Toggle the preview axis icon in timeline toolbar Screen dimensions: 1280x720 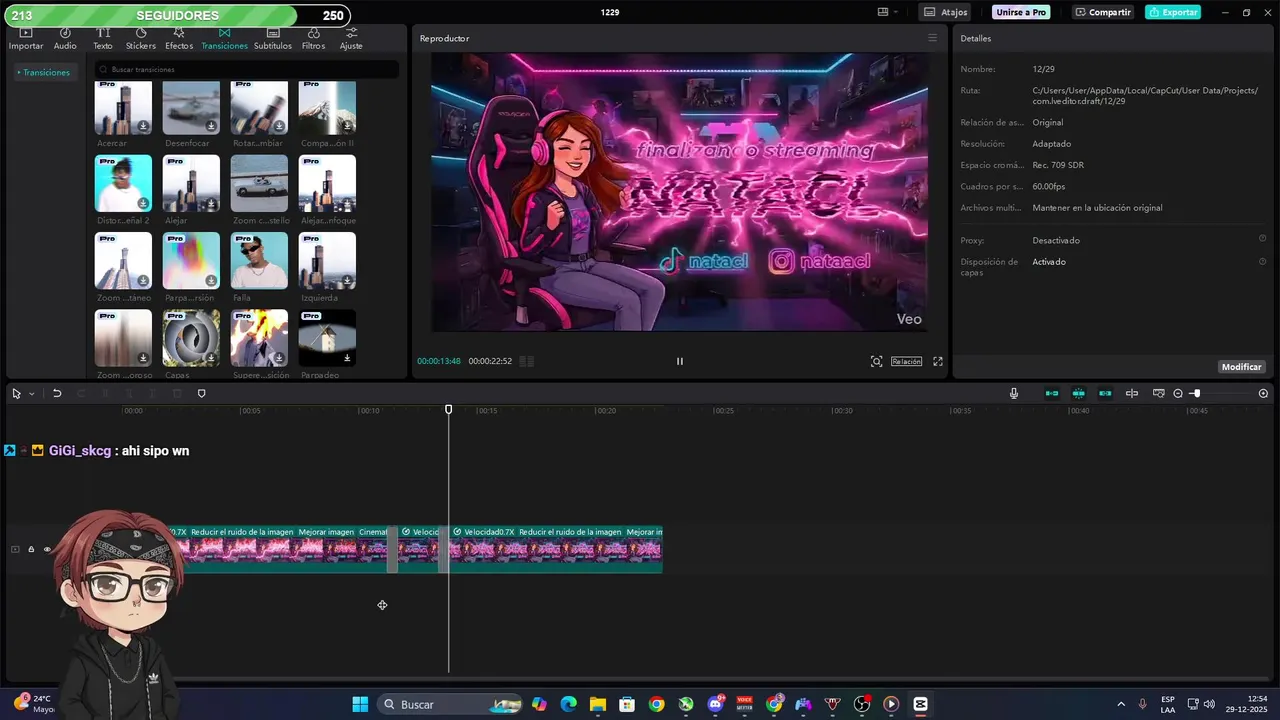pos(1132,394)
